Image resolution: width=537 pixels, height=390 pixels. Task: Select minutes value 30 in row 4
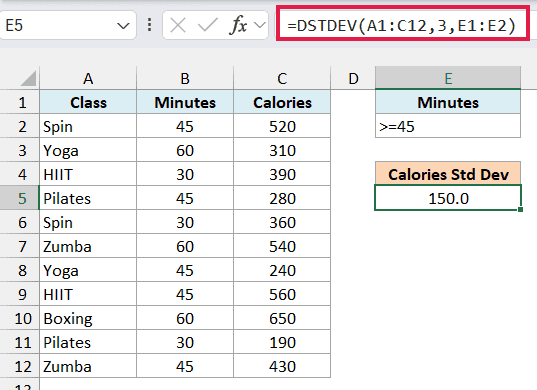click(185, 174)
